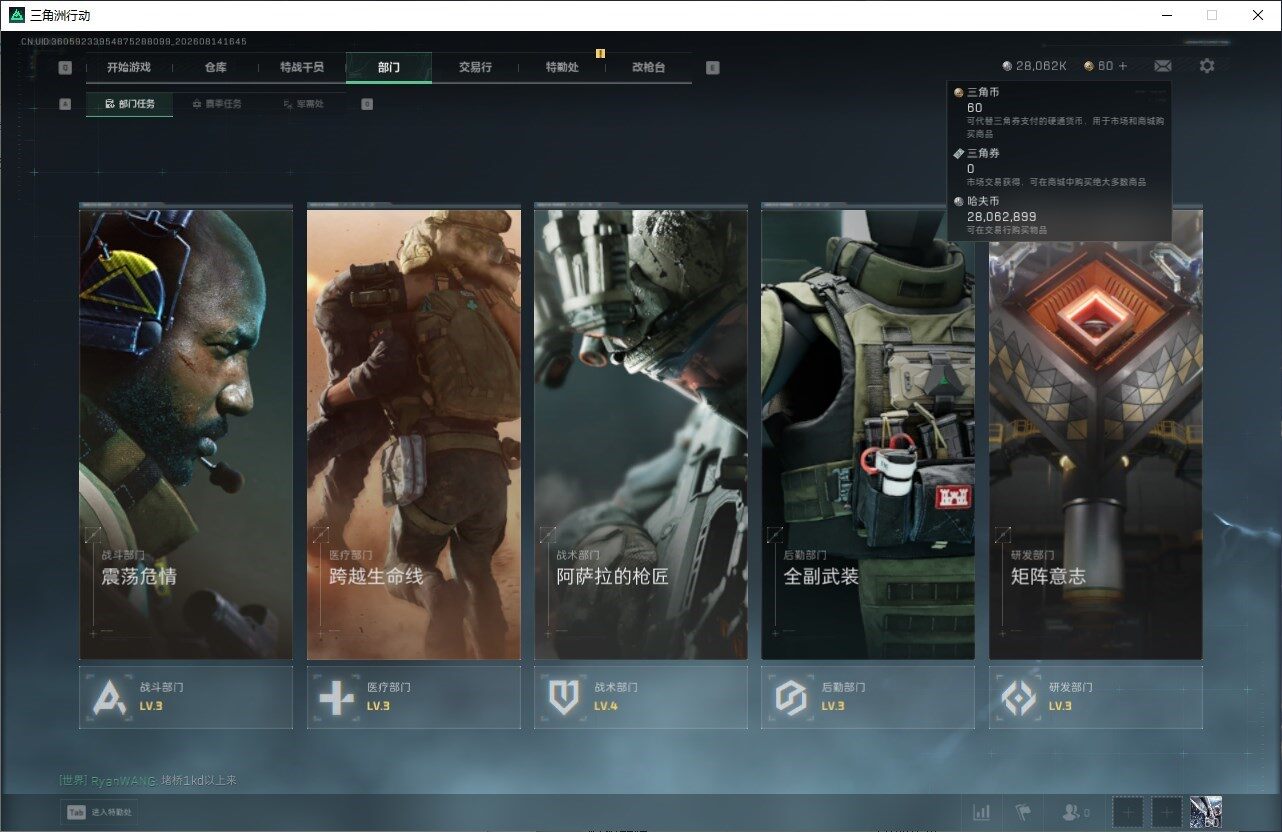
Task: Select the 部门 tab
Action: point(389,67)
